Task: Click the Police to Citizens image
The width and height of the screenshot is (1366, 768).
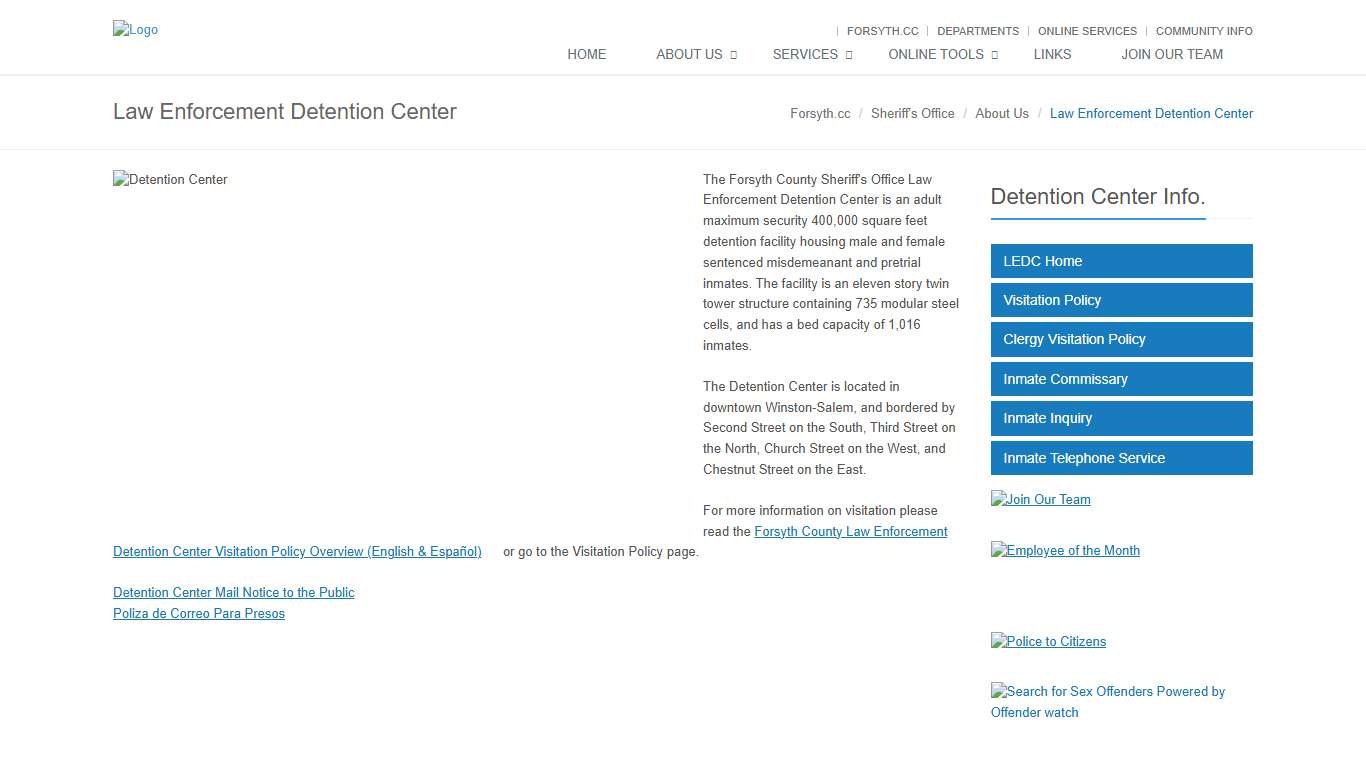Action: (x=1048, y=641)
